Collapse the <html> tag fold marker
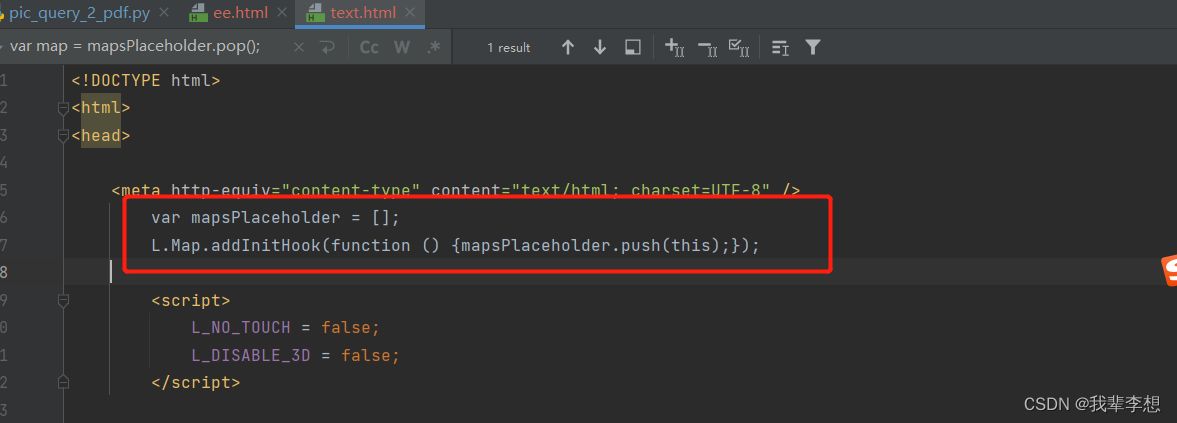Screen dimensions: 1177x423 click(63, 108)
